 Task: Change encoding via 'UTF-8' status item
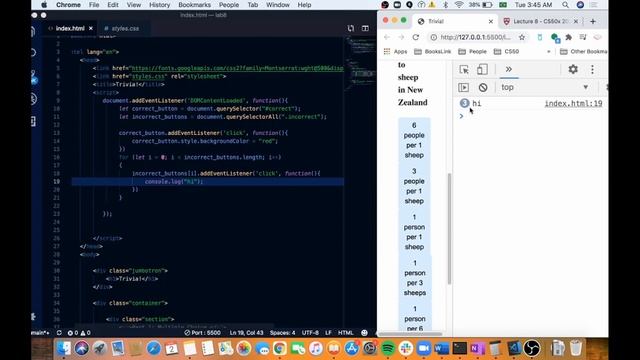310,333
